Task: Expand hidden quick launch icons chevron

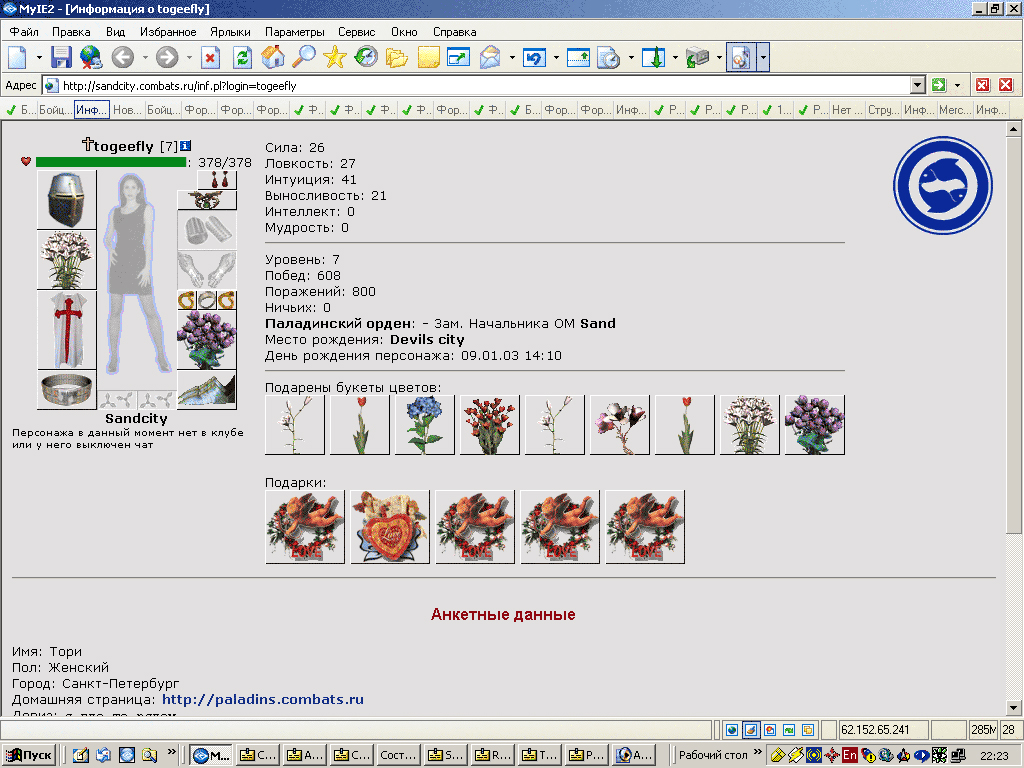Action: 172,752
